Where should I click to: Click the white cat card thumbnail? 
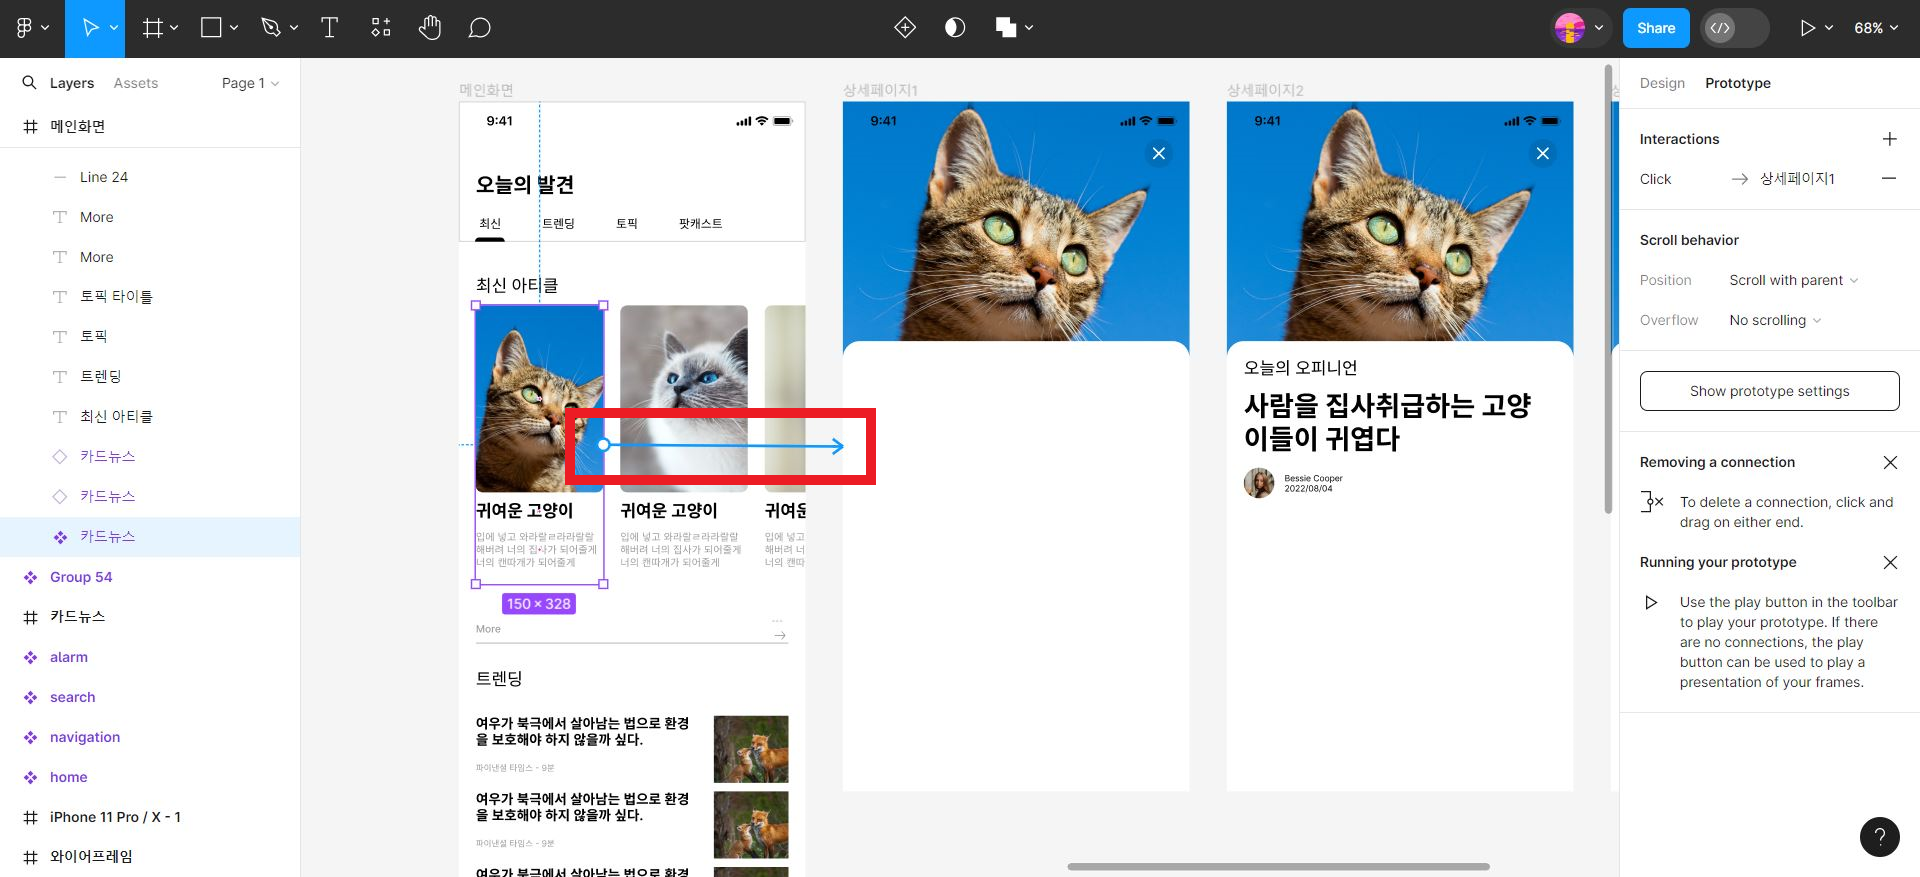684,398
